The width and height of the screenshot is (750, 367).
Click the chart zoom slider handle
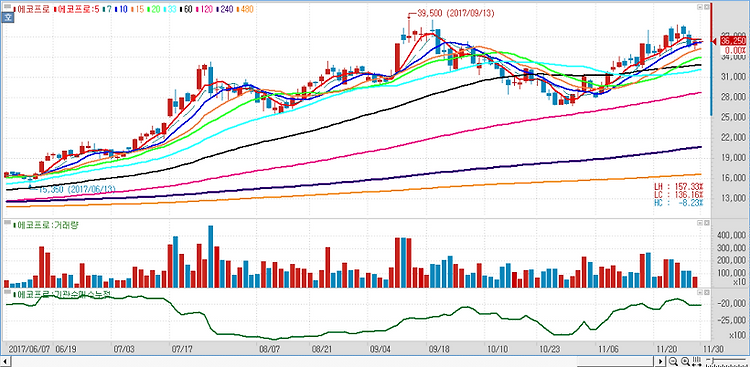point(712,360)
